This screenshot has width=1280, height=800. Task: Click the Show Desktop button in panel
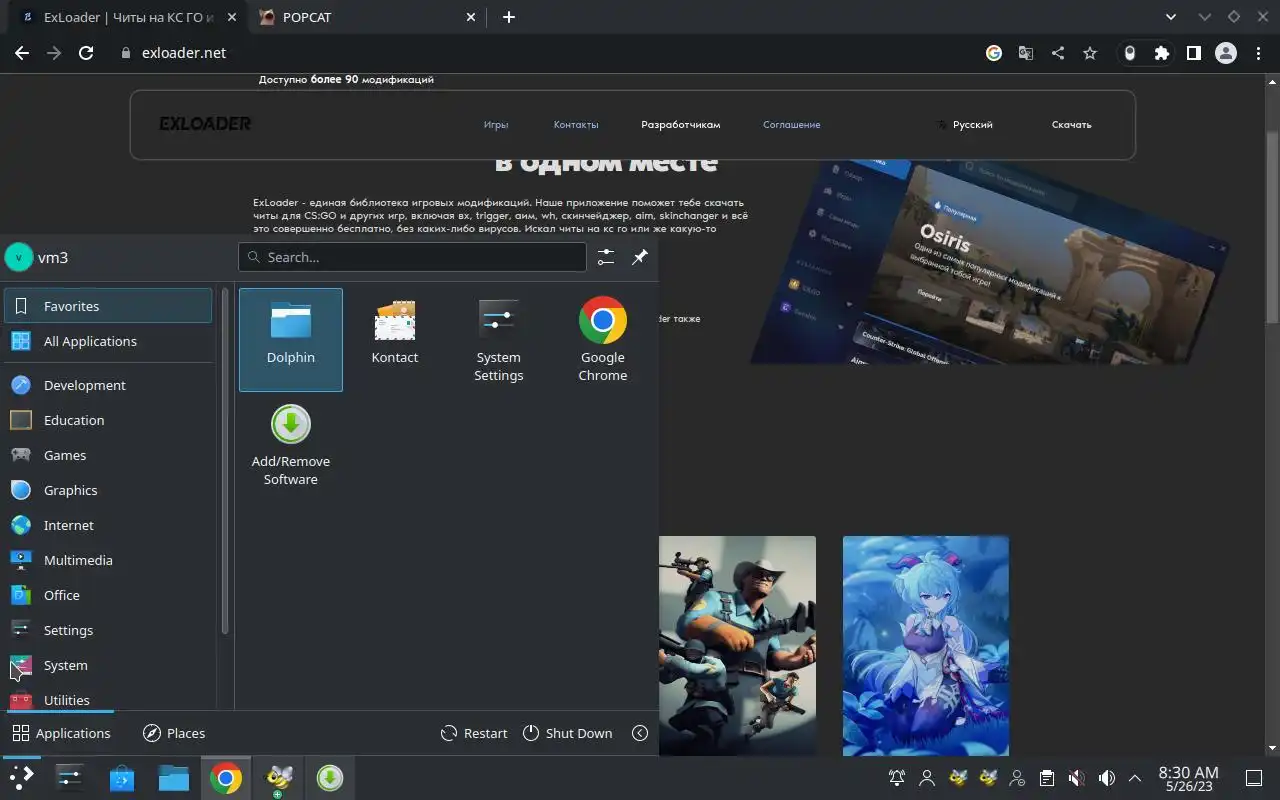[1253, 778]
